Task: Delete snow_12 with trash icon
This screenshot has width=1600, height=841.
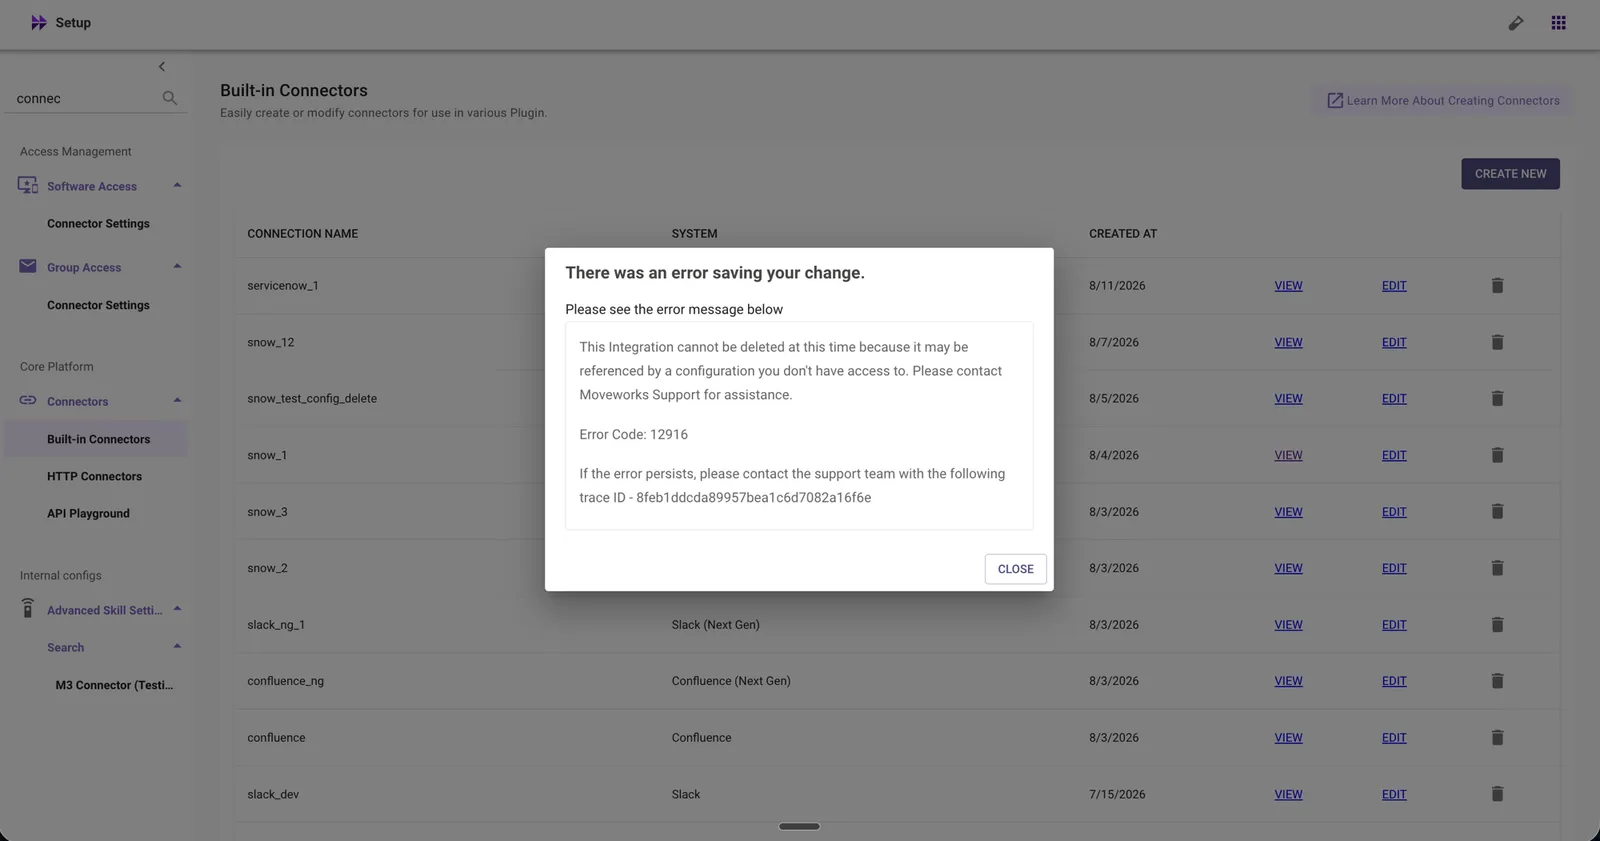Action: tap(1497, 342)
